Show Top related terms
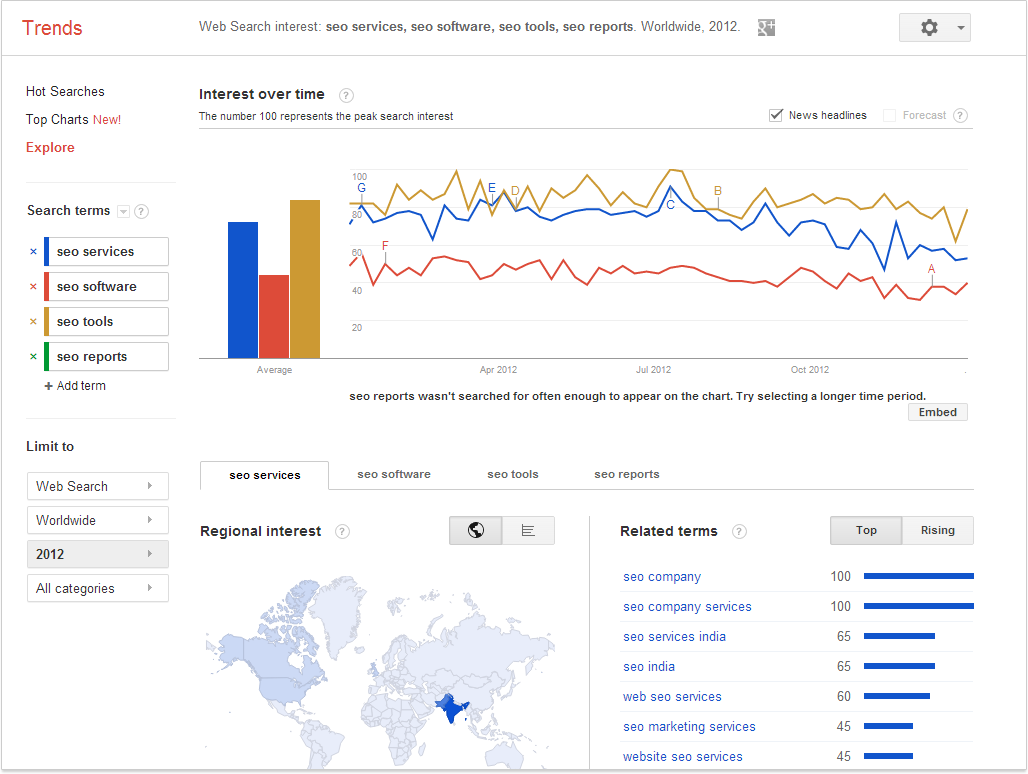Screen dimensions: 1028x774 (x=866, y=530)
